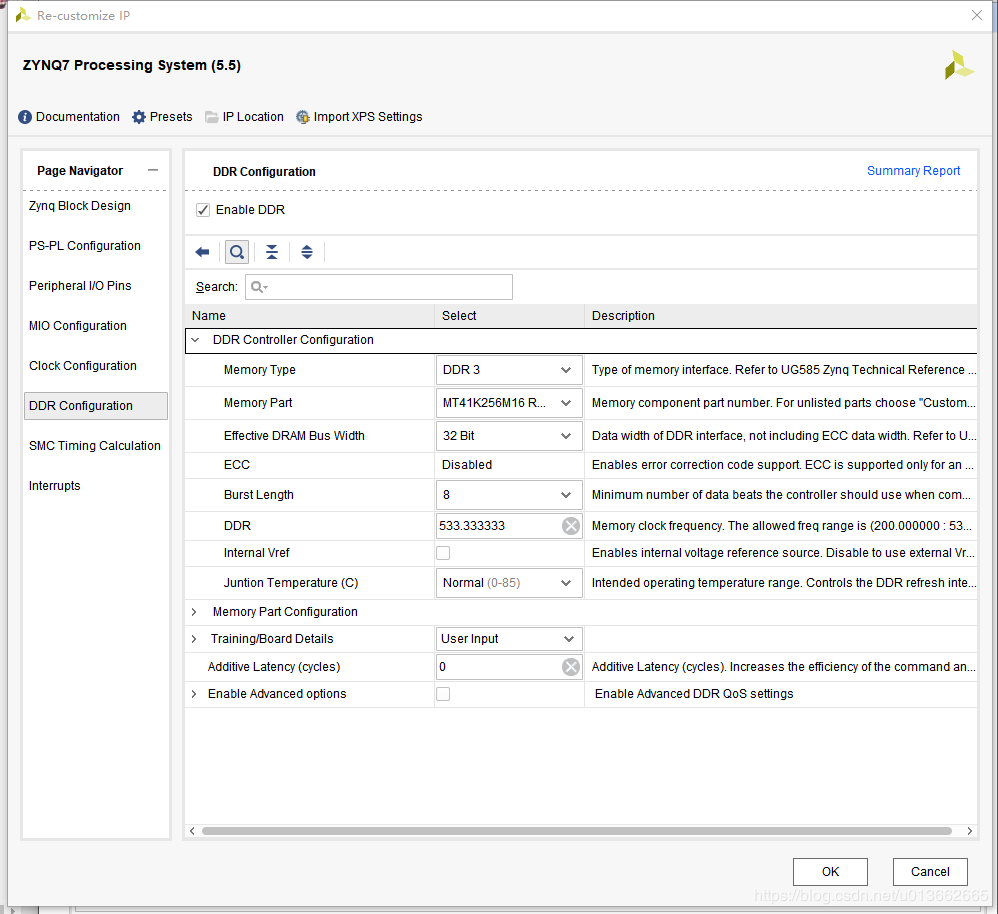This screenshot has width=998, height=914.
Task: Click into the Search input field
Action: tap(379, 287)
